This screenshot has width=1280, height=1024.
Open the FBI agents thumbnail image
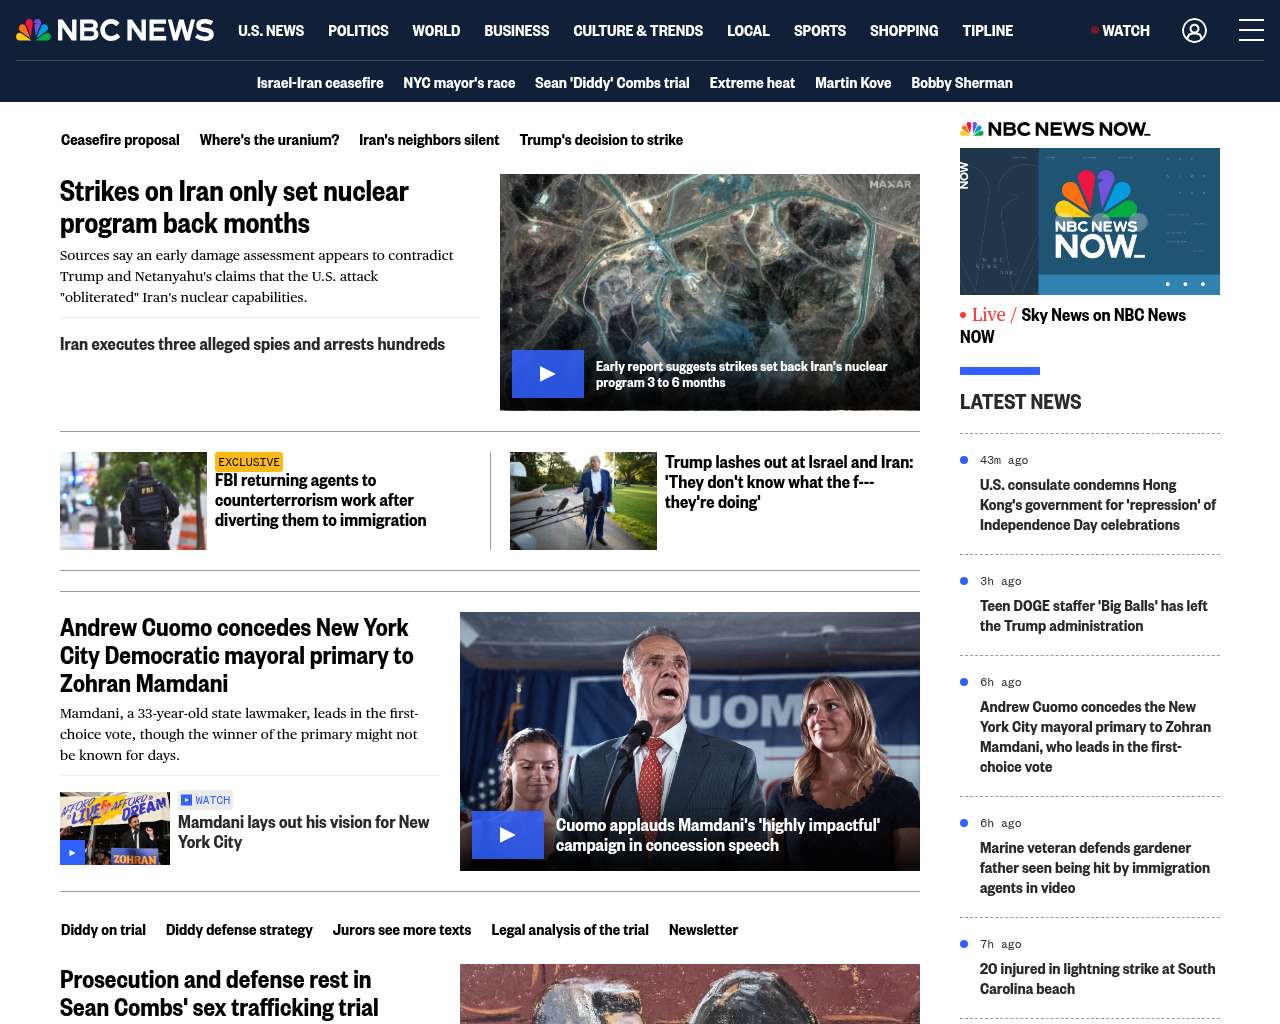133,501
